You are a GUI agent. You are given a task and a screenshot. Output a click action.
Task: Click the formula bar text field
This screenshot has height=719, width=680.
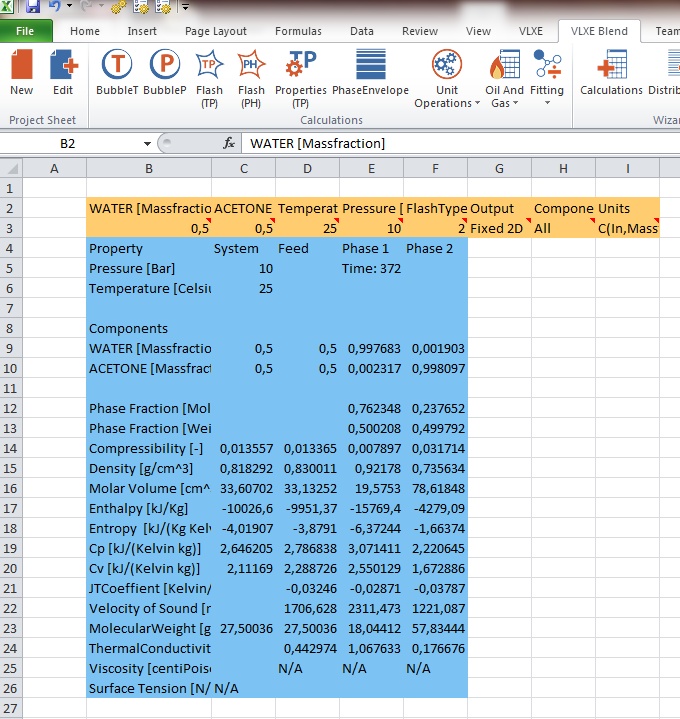(461, 144)
